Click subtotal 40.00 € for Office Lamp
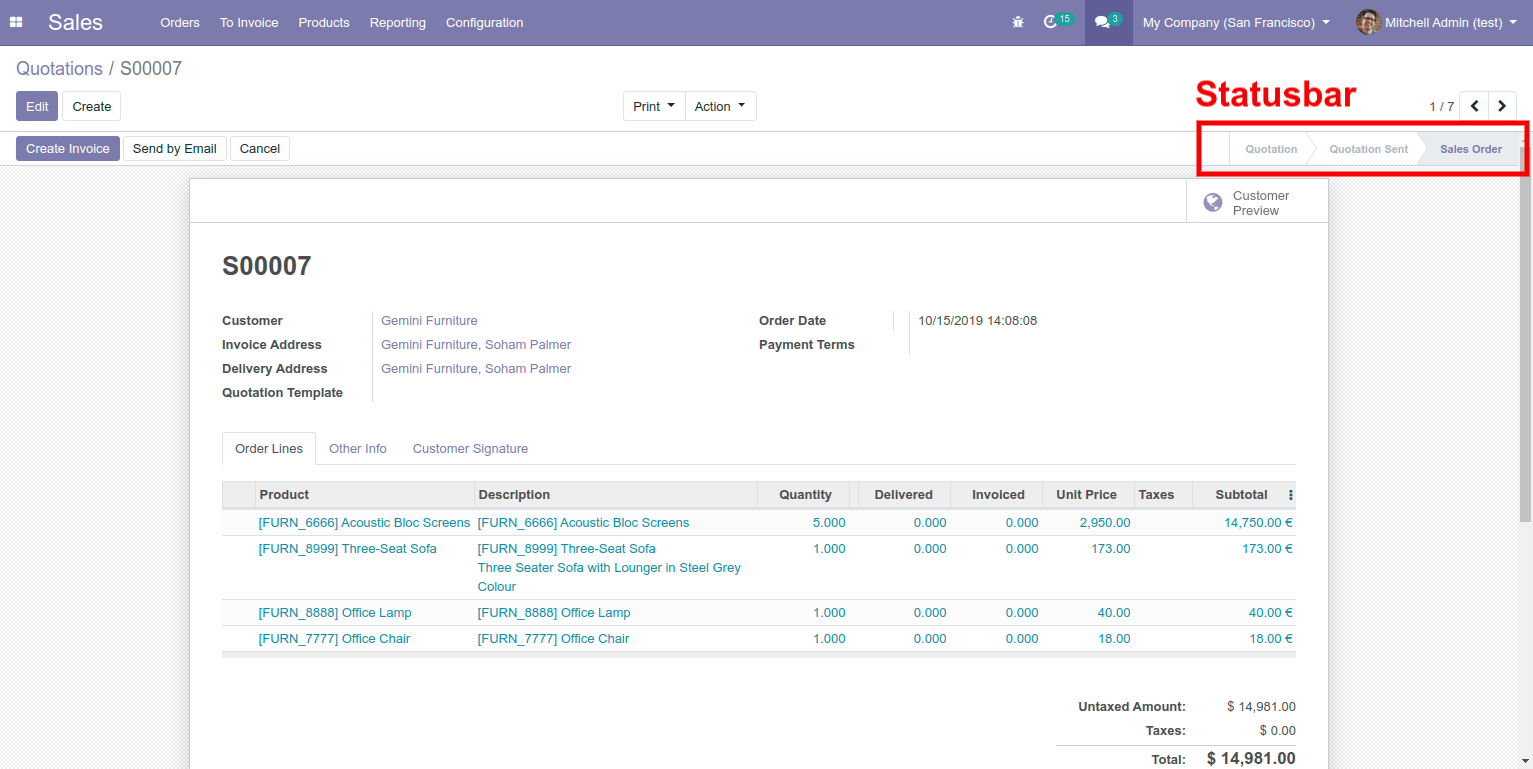Screen dimensions: 1533x769 [x=1270, y=613]
